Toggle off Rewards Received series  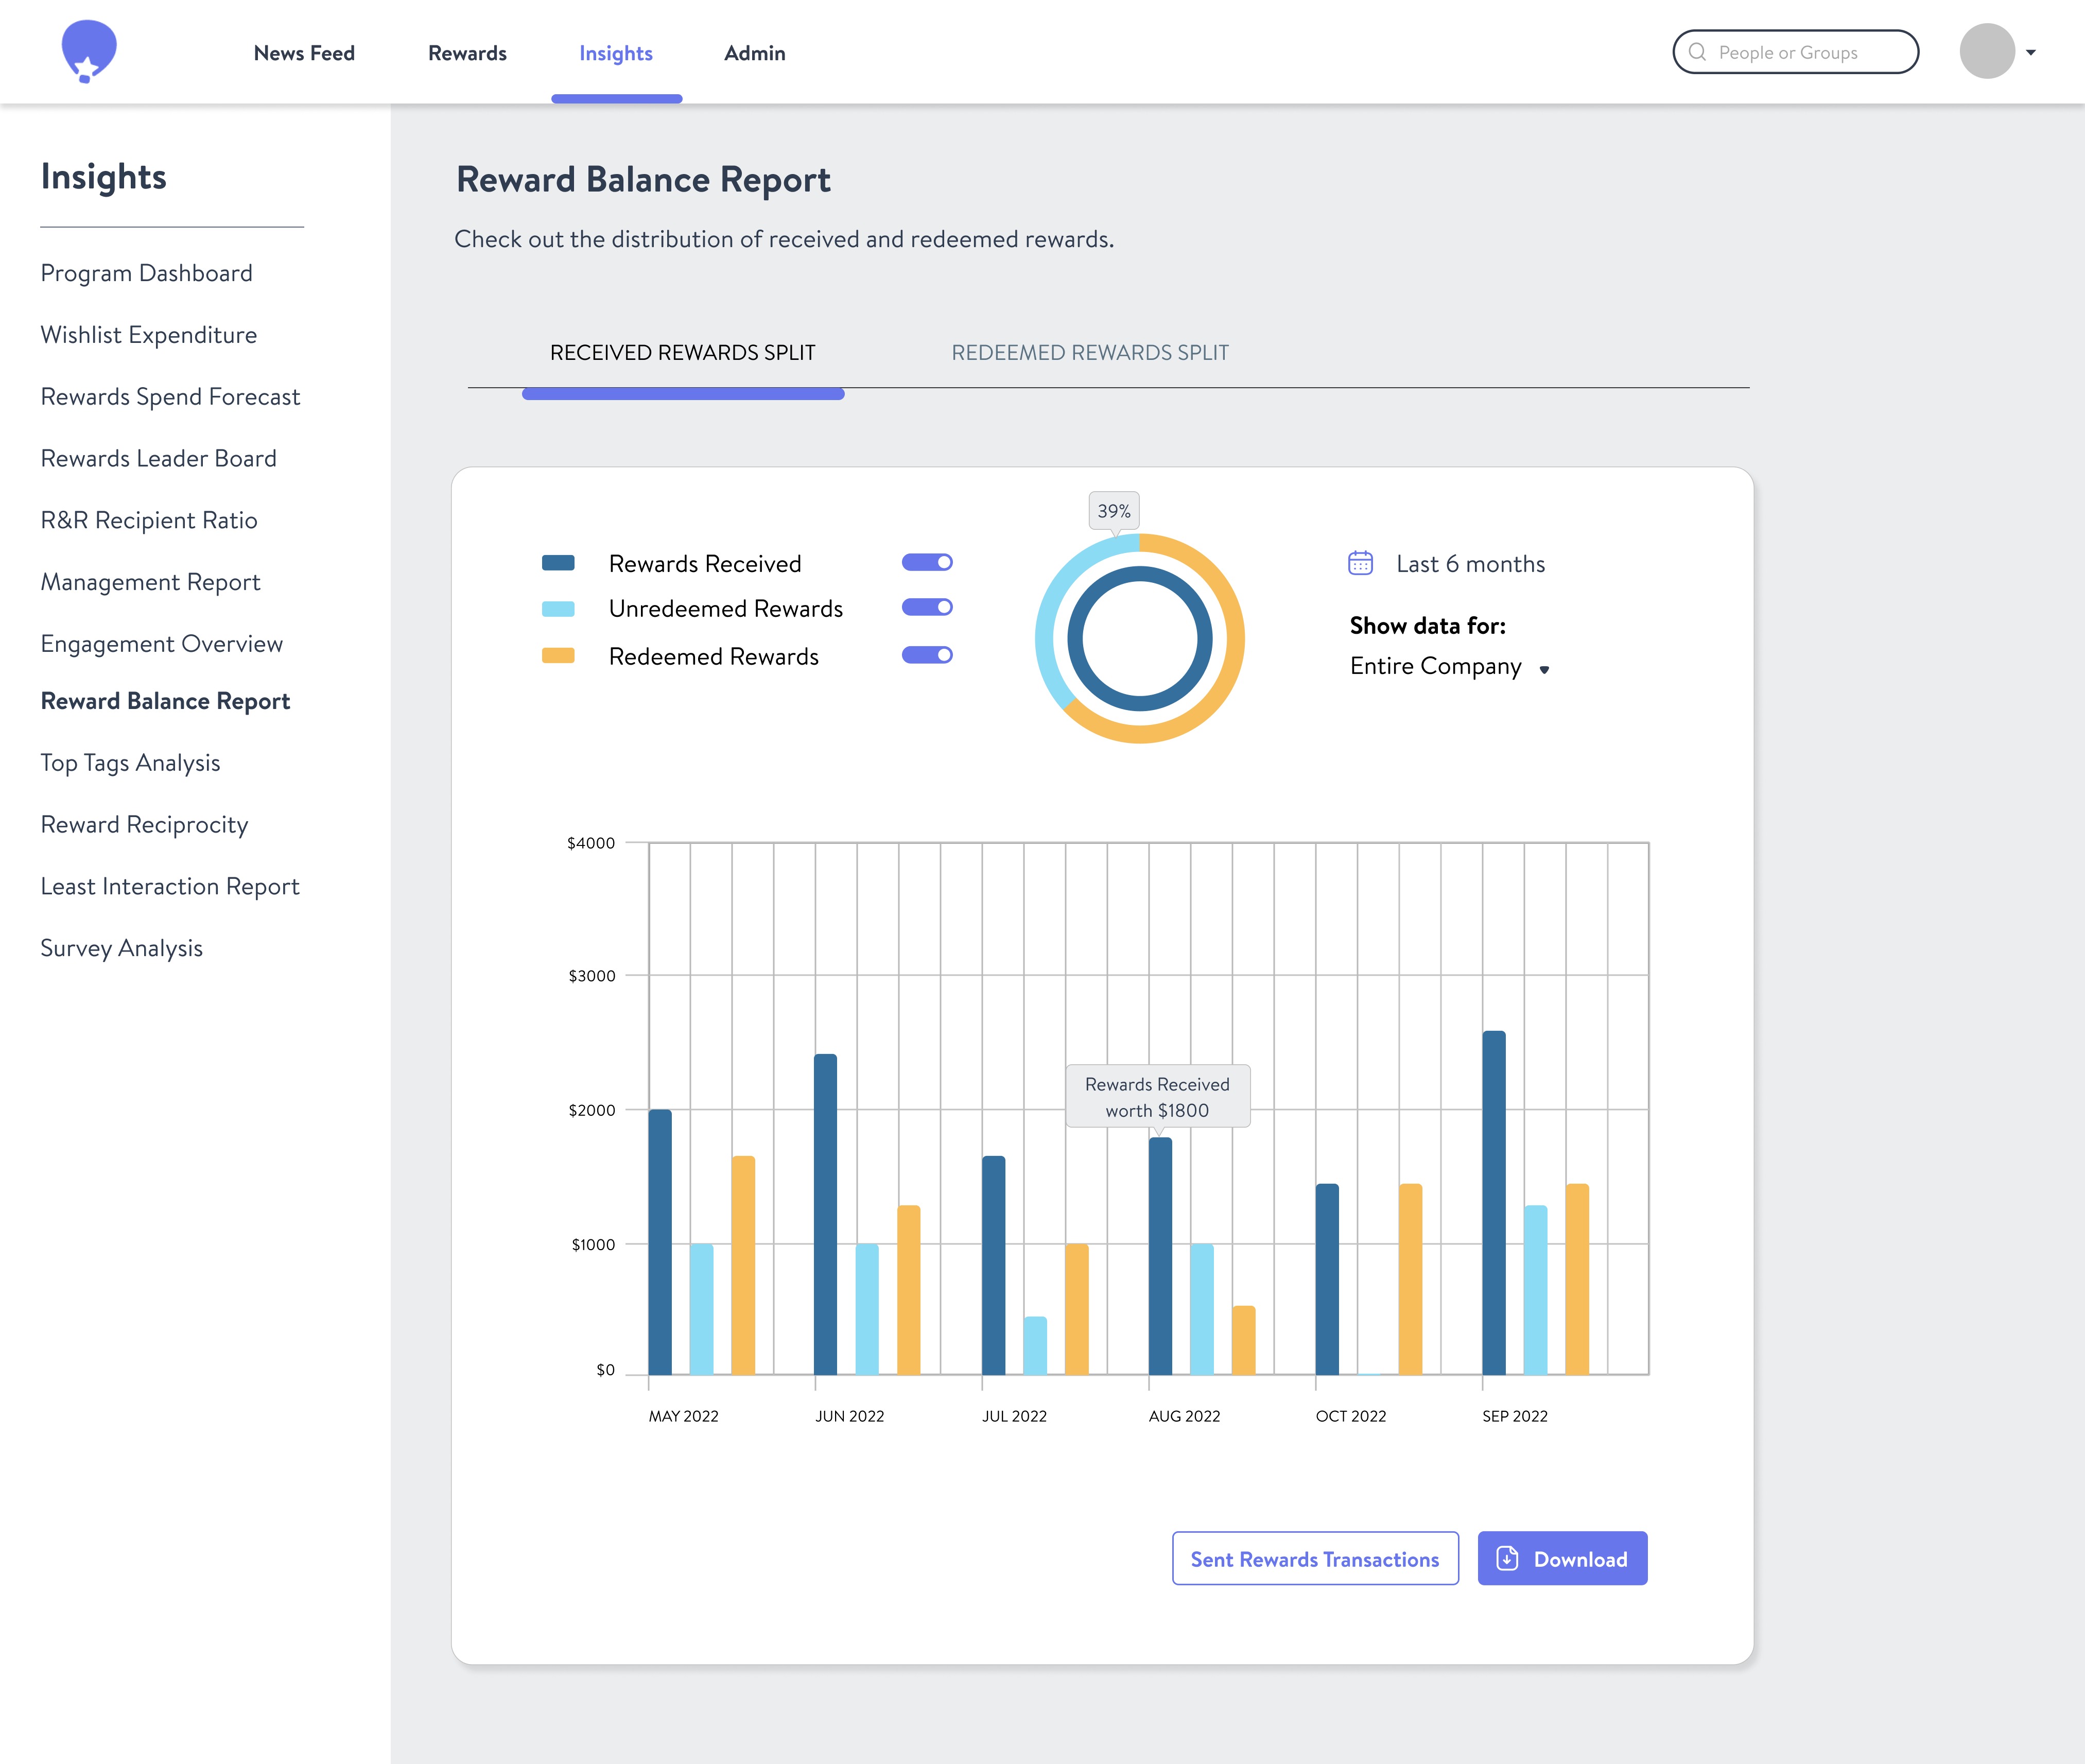pos(927,563)
